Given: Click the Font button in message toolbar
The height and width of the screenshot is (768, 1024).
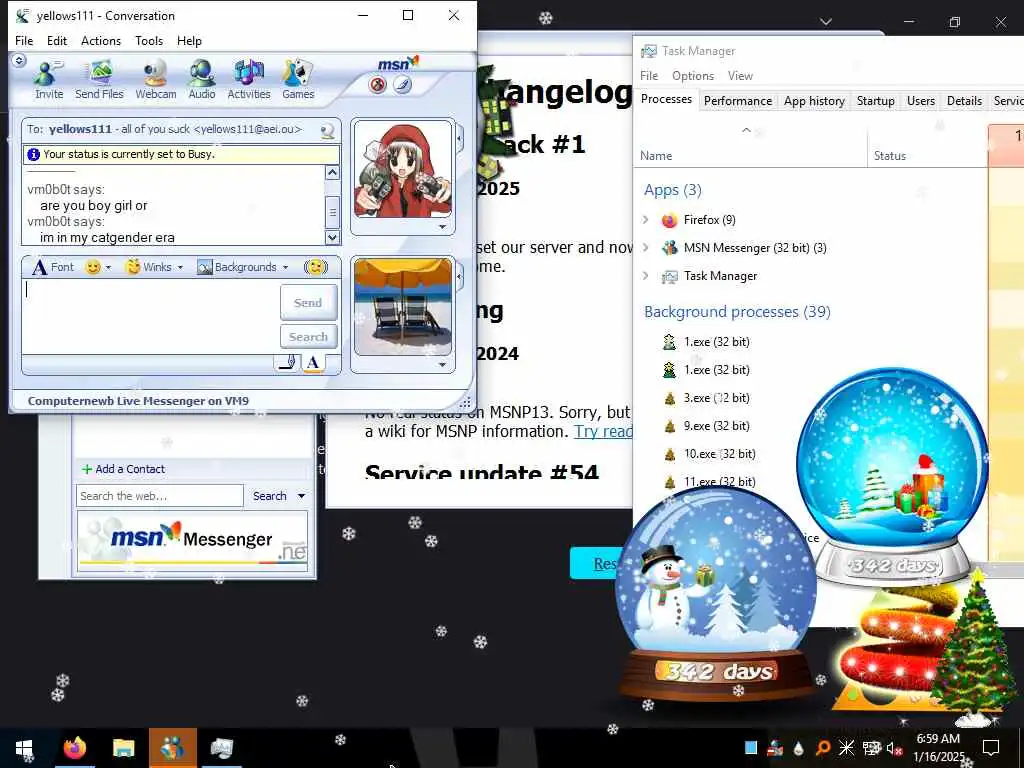Looking at the screenshot, I should [54, 266].
